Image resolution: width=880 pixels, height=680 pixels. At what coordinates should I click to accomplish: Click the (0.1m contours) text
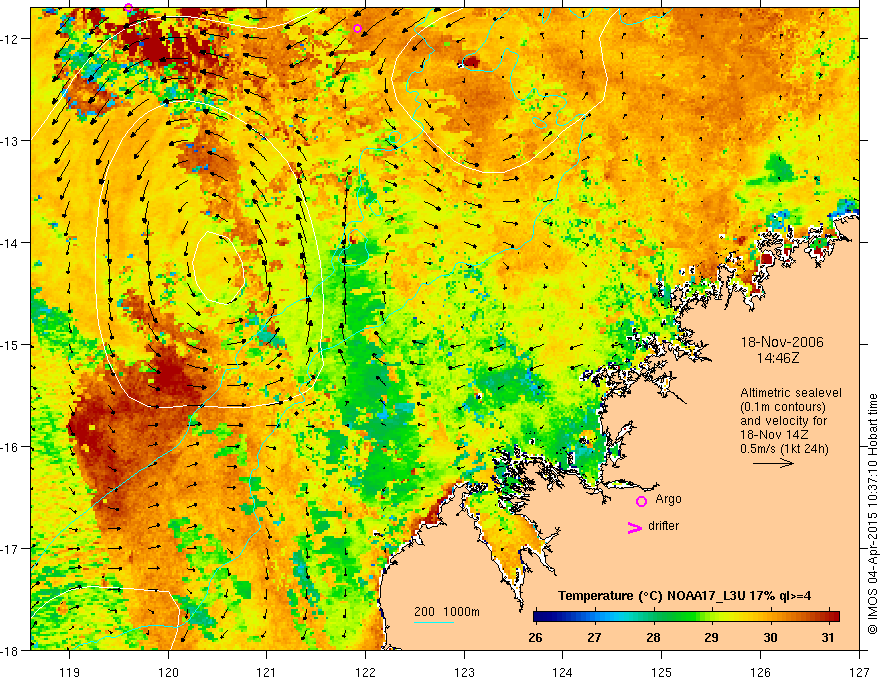[783, 407]
